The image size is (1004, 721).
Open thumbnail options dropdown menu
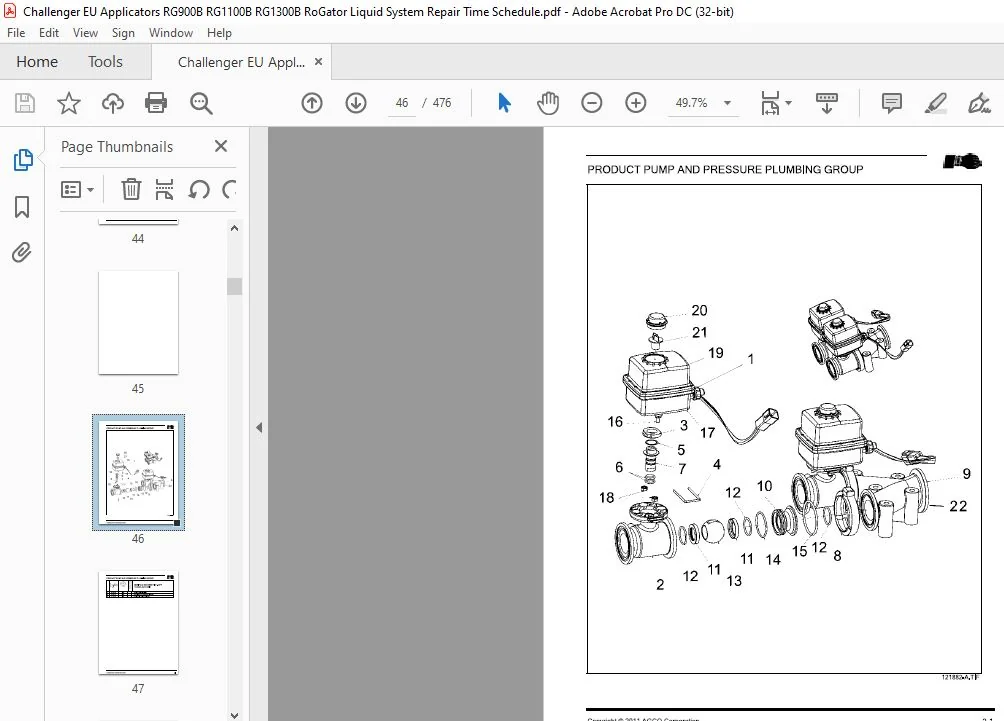point(77,190)
